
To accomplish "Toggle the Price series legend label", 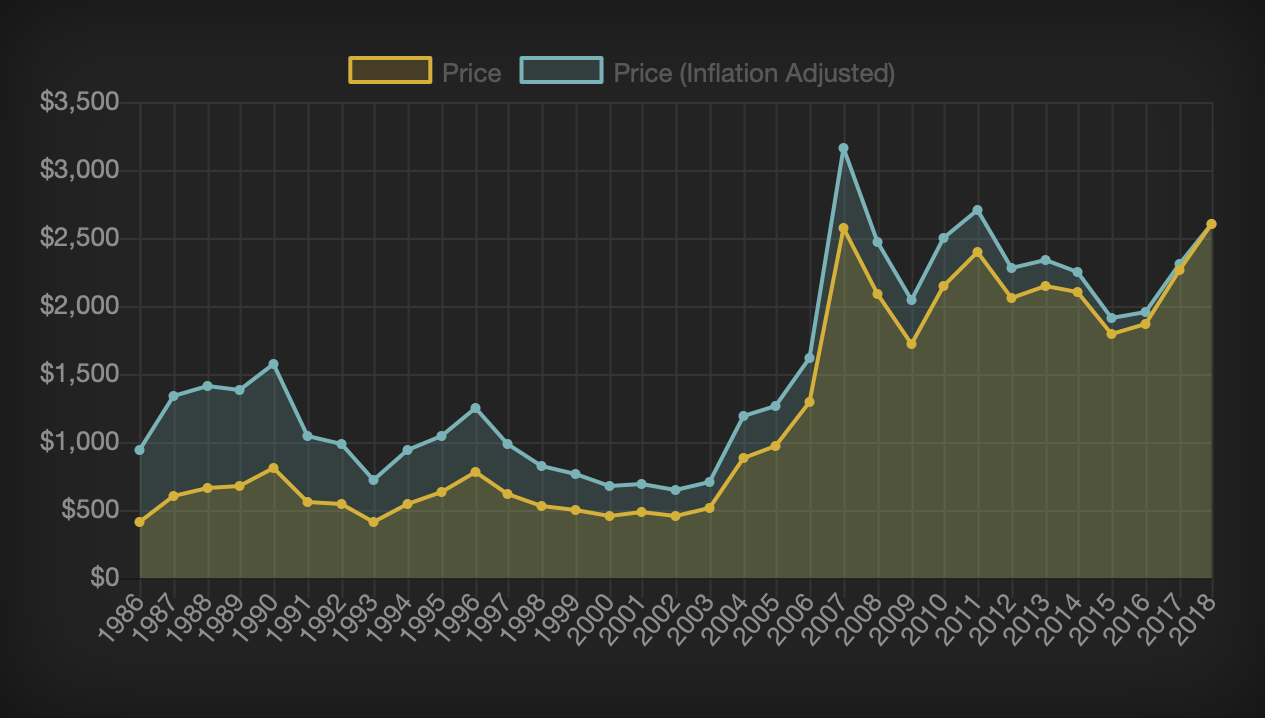I will tap(471, 73).
